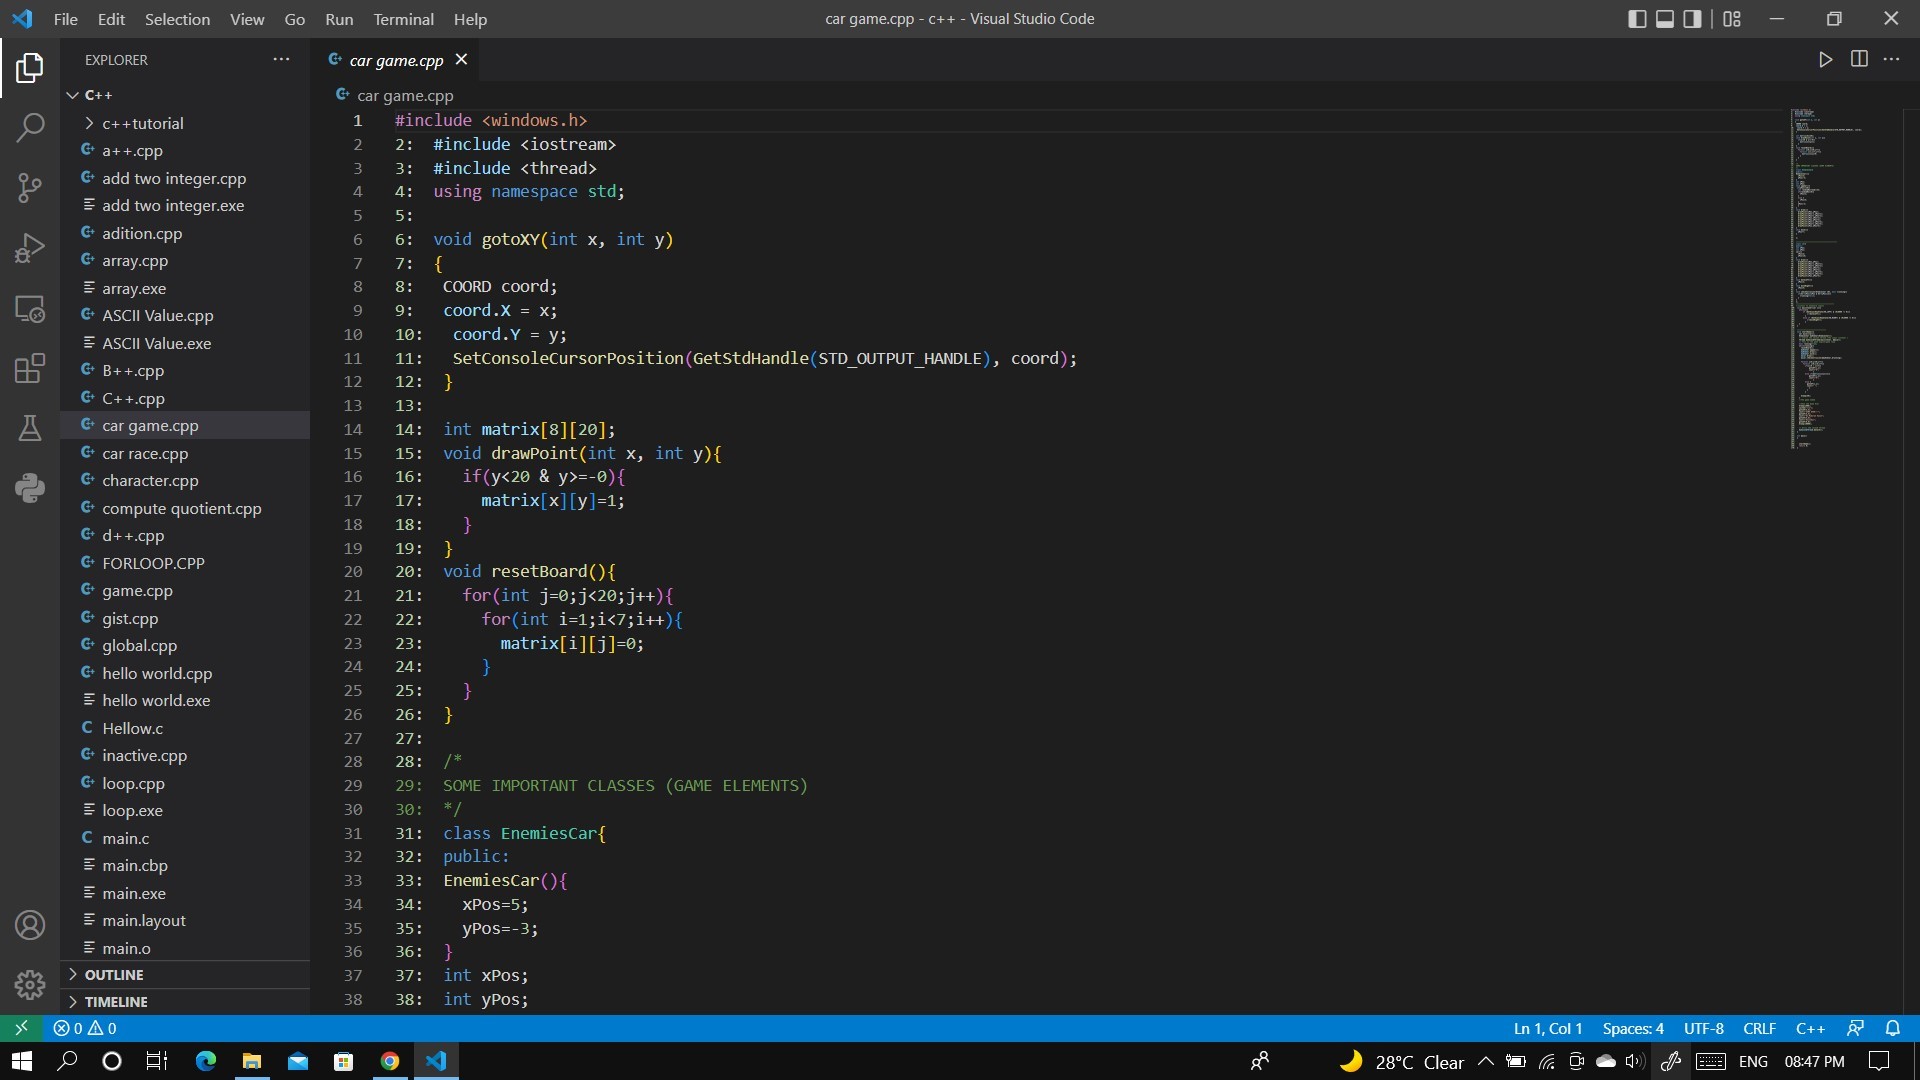Image resolution: width=1920 pixels, height=1080 pixels.
Task: Expand the OUTLINE section
Action: [114, 975]
